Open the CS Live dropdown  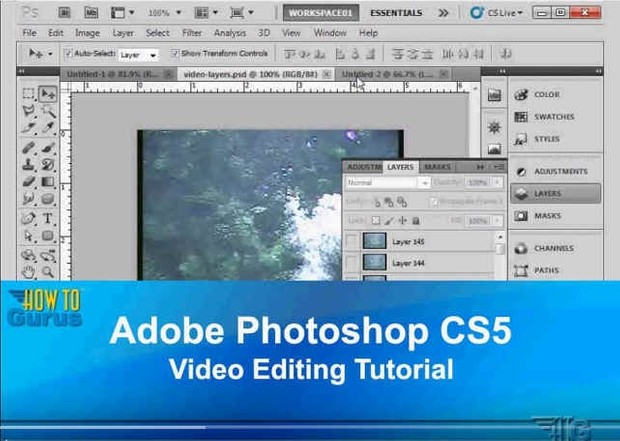497,13
